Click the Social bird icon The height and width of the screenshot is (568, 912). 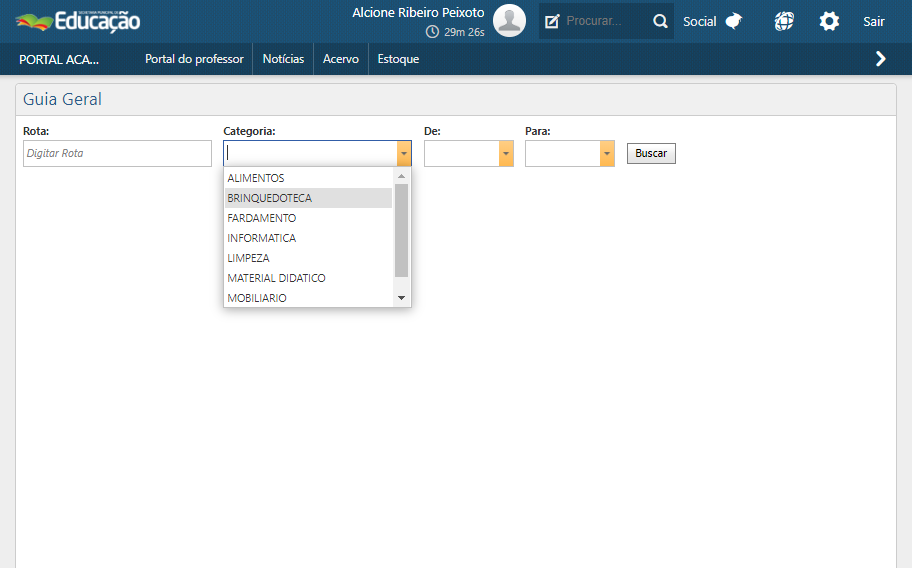[734, 21]
